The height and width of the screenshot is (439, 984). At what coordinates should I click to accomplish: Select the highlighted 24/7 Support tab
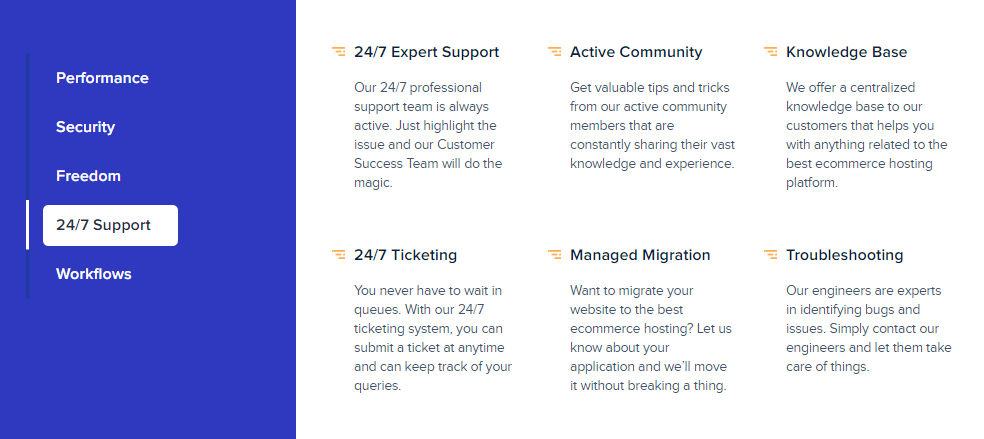pos(110,225)
